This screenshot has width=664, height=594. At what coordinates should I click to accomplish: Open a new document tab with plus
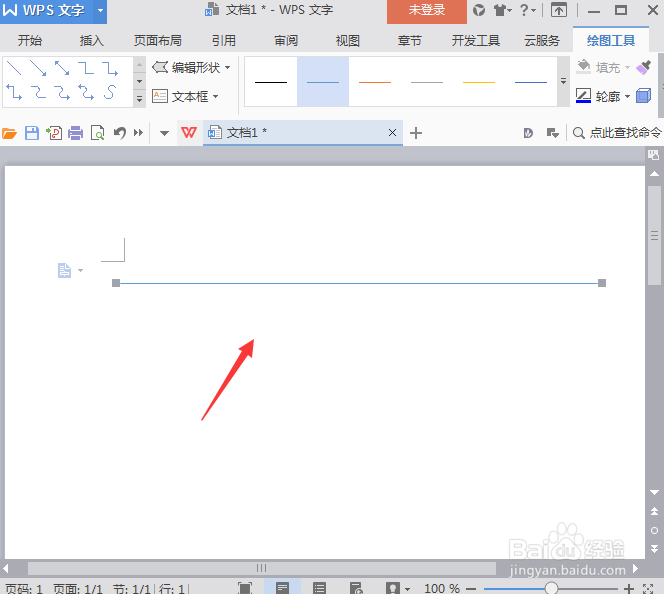[x=416, y=133]
